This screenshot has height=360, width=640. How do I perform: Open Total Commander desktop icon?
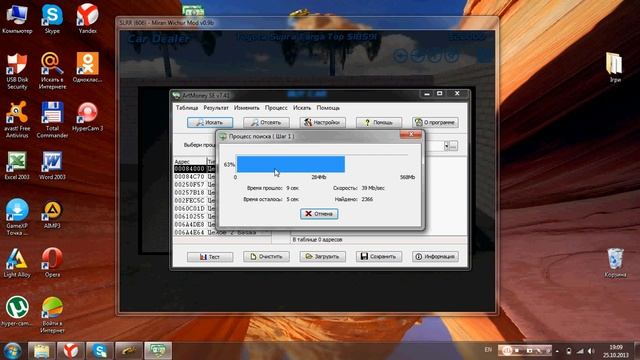pyautogui.click(x=52, y=120)
